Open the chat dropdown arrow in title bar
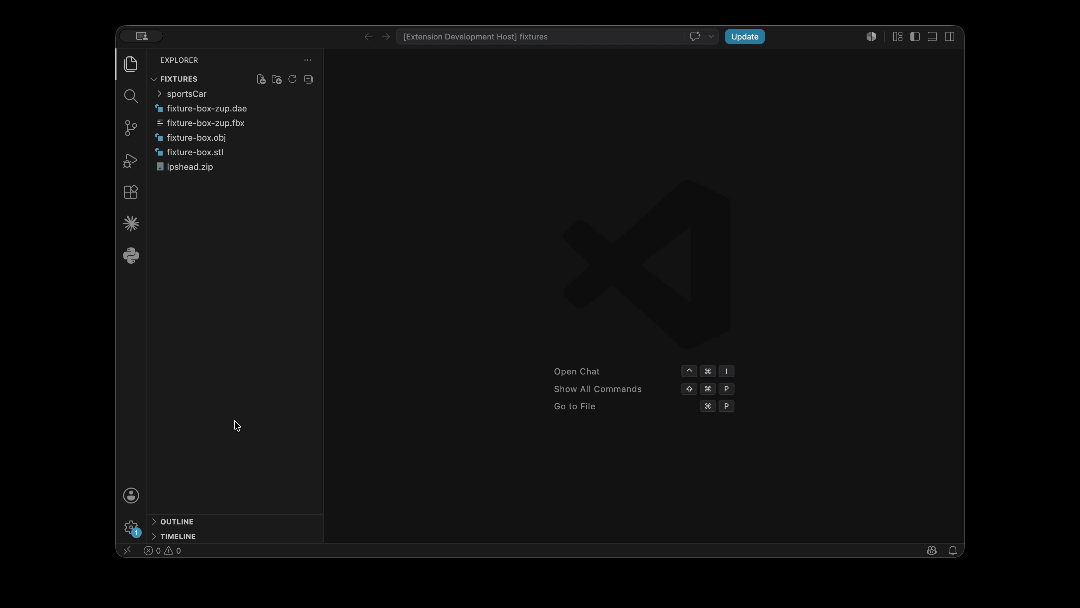Image resolution: width=1080 pixels, height=608 pixels. point(711,36)
